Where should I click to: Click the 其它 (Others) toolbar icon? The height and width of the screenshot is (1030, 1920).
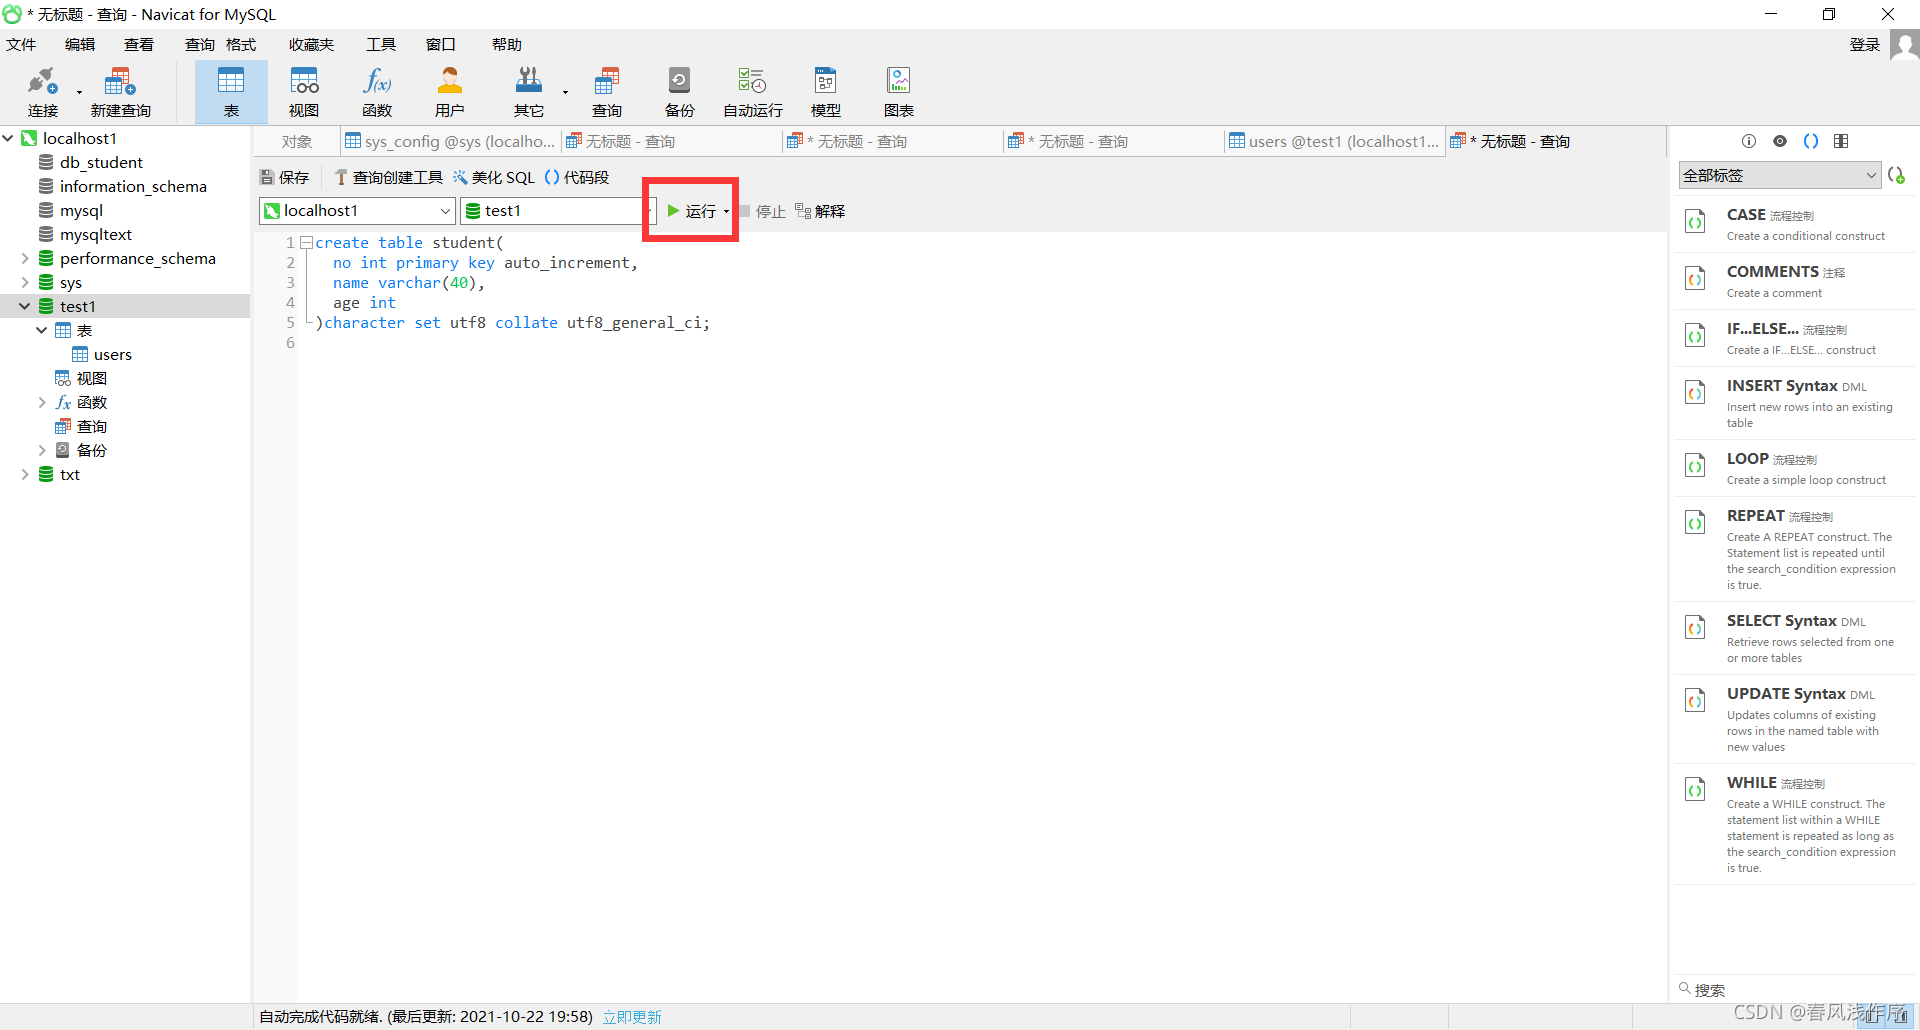tap(529, 92)
